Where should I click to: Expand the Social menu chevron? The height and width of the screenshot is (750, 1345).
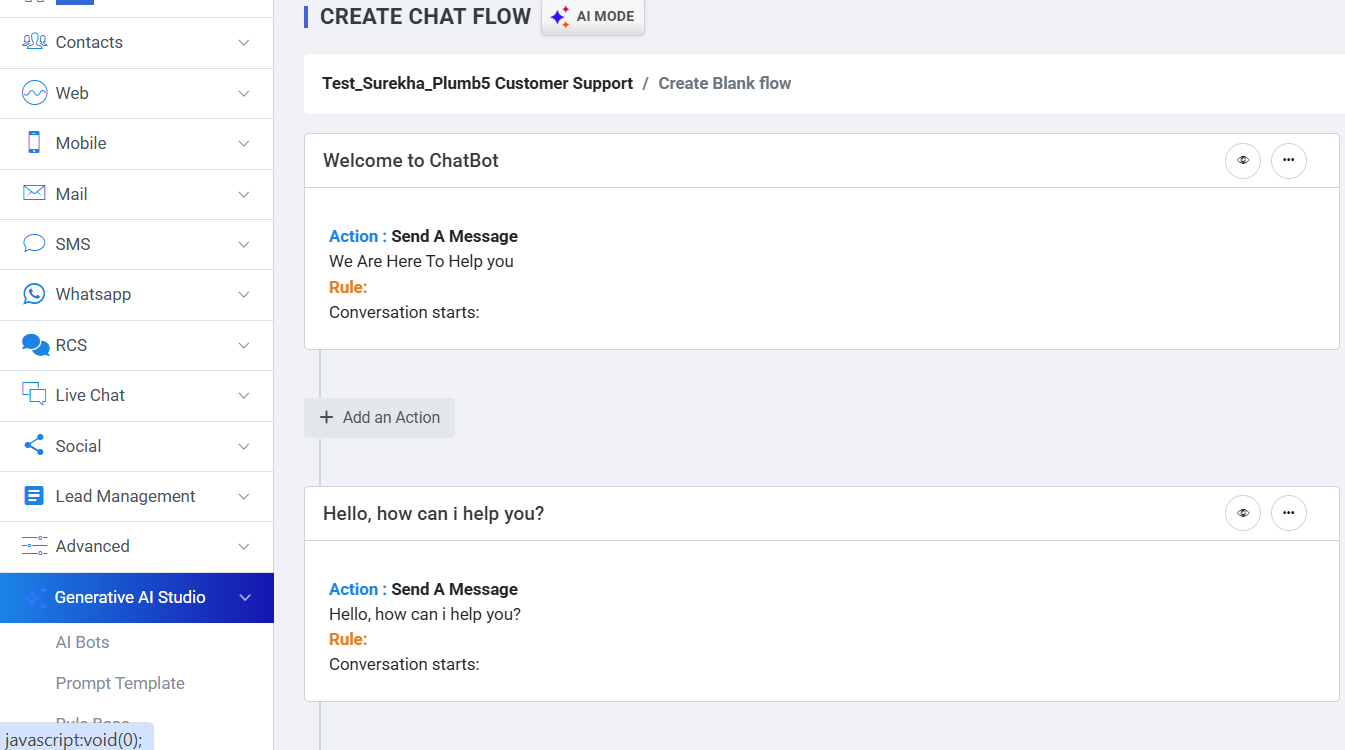tap(244, 446)
